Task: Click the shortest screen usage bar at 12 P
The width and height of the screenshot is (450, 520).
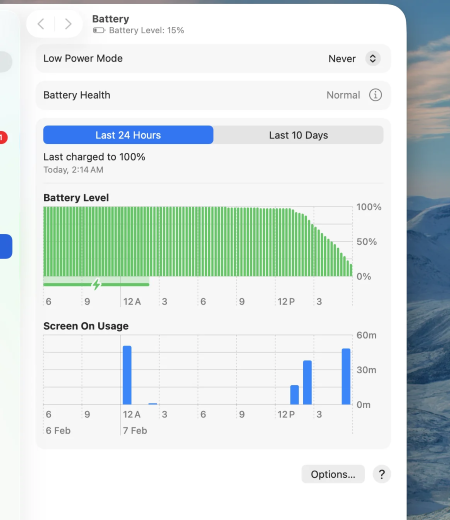Action: 294,395
